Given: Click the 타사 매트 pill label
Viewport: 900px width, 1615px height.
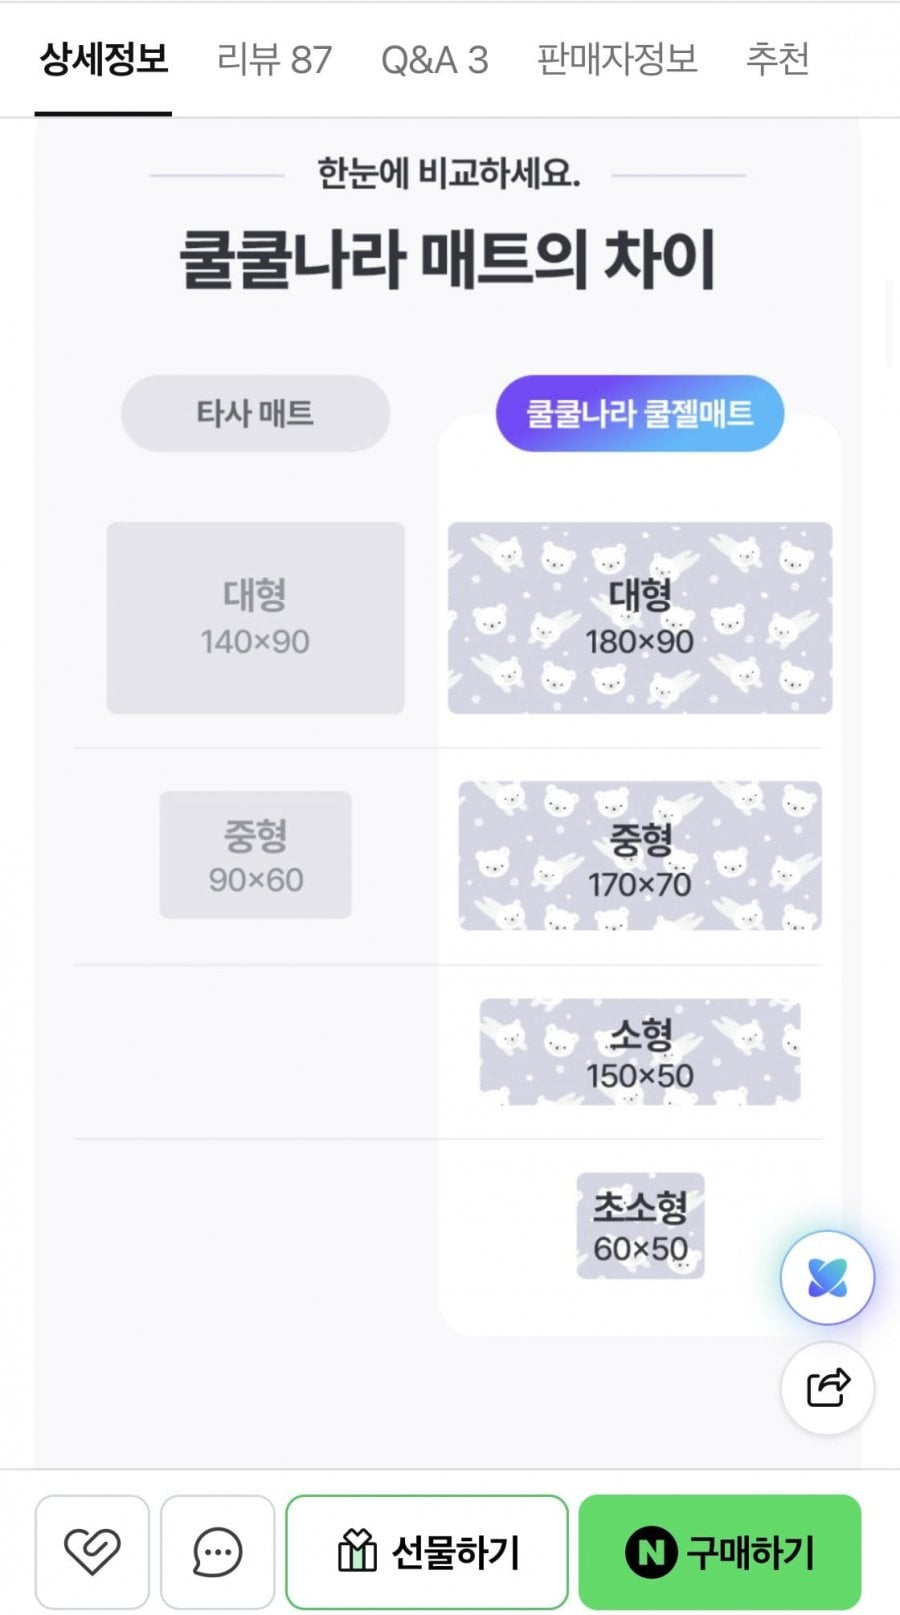Looking at the screenshot, I should tap(255, 413).
